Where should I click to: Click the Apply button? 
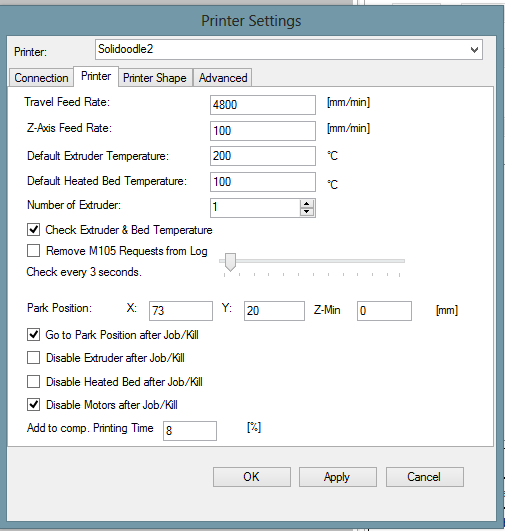[x=338, y=477]
